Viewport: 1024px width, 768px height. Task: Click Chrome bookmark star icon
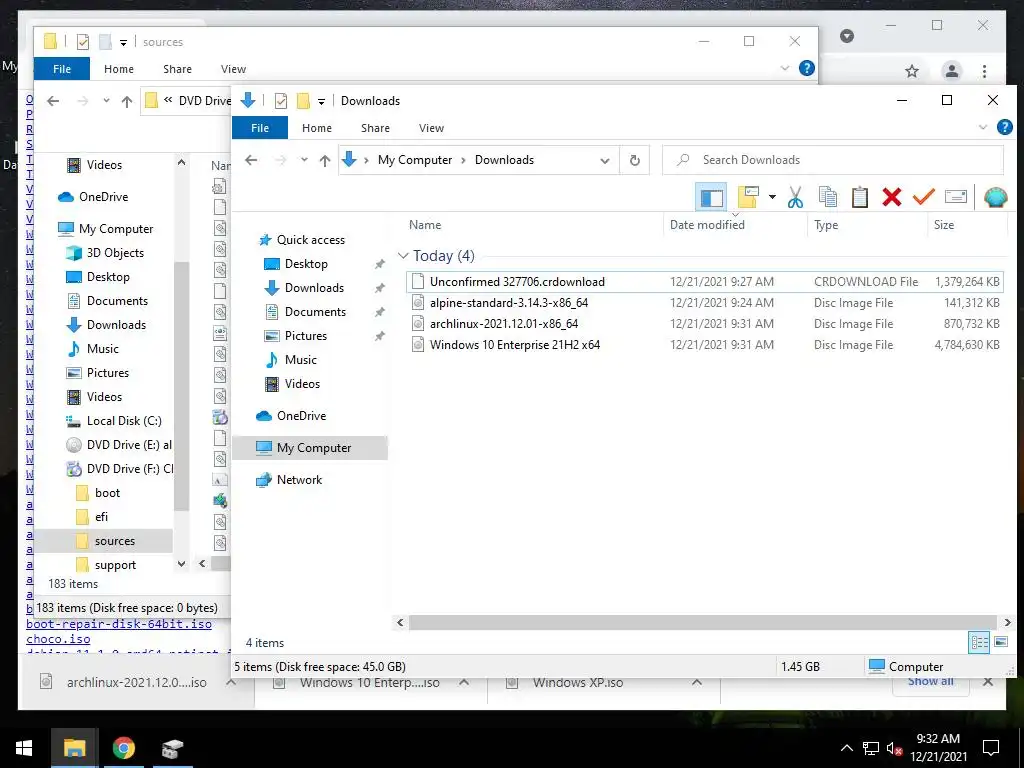click(912, 71)
